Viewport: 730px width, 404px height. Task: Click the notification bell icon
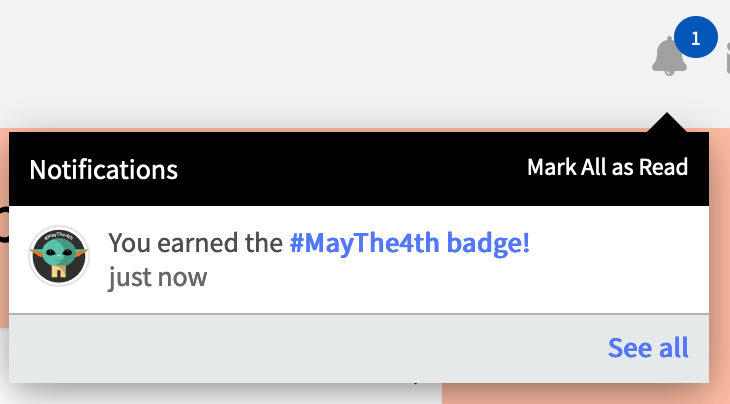point(668,57)
